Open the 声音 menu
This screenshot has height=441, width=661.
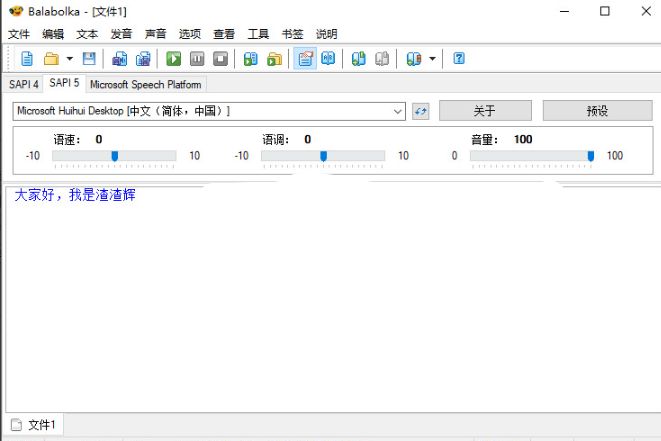coord(156,34)
